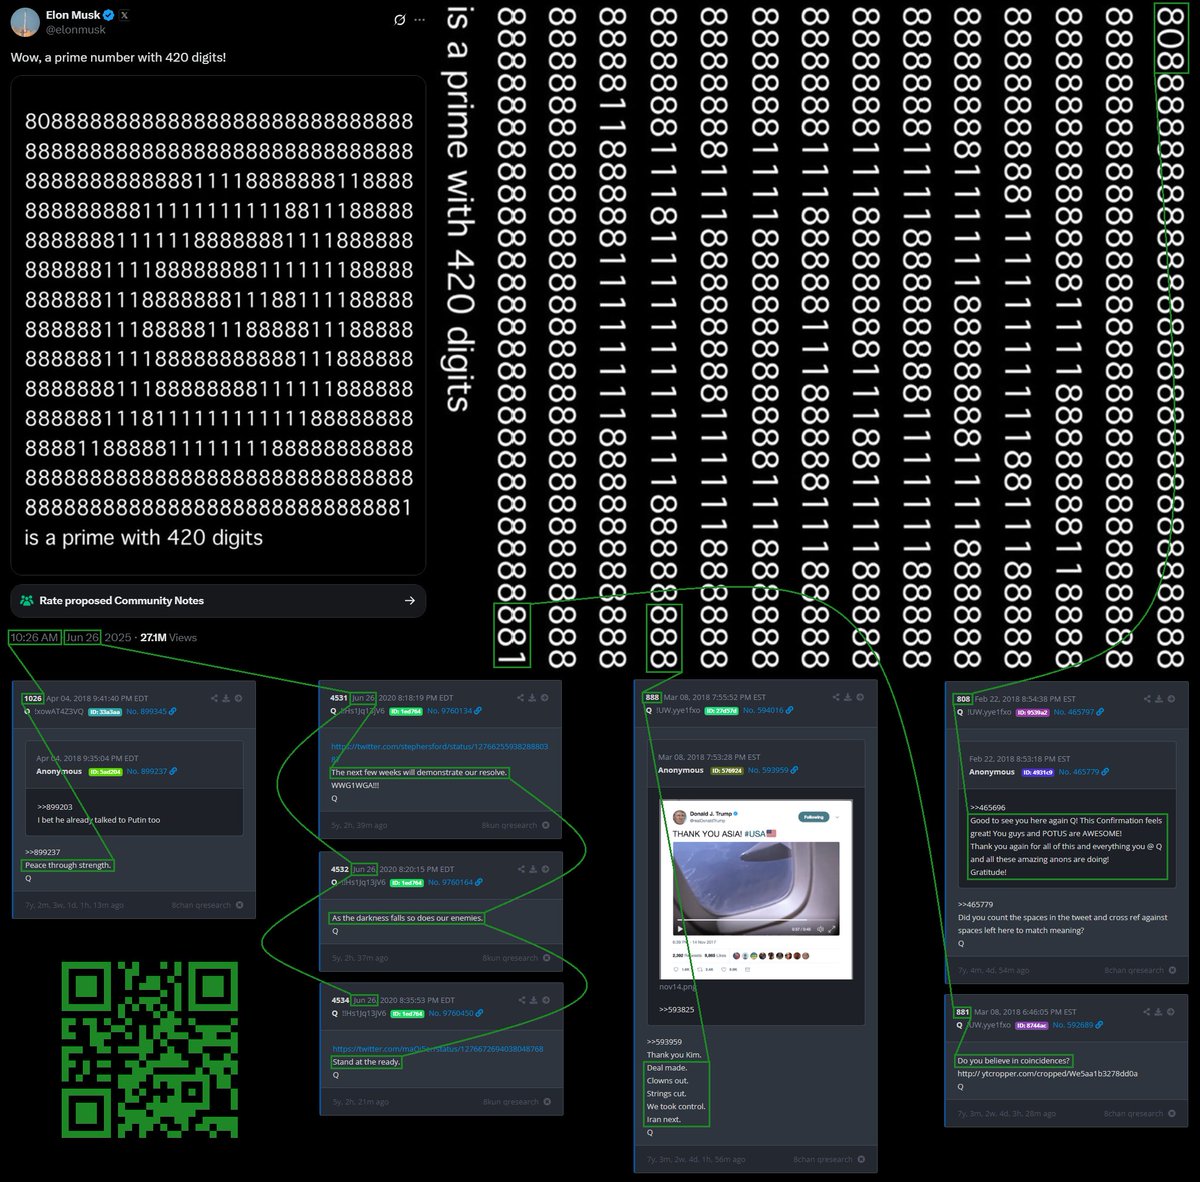The width and height of the screenshot is (1200, 1182).
Task: Click the 27.1M Views count
Action: 168,637
